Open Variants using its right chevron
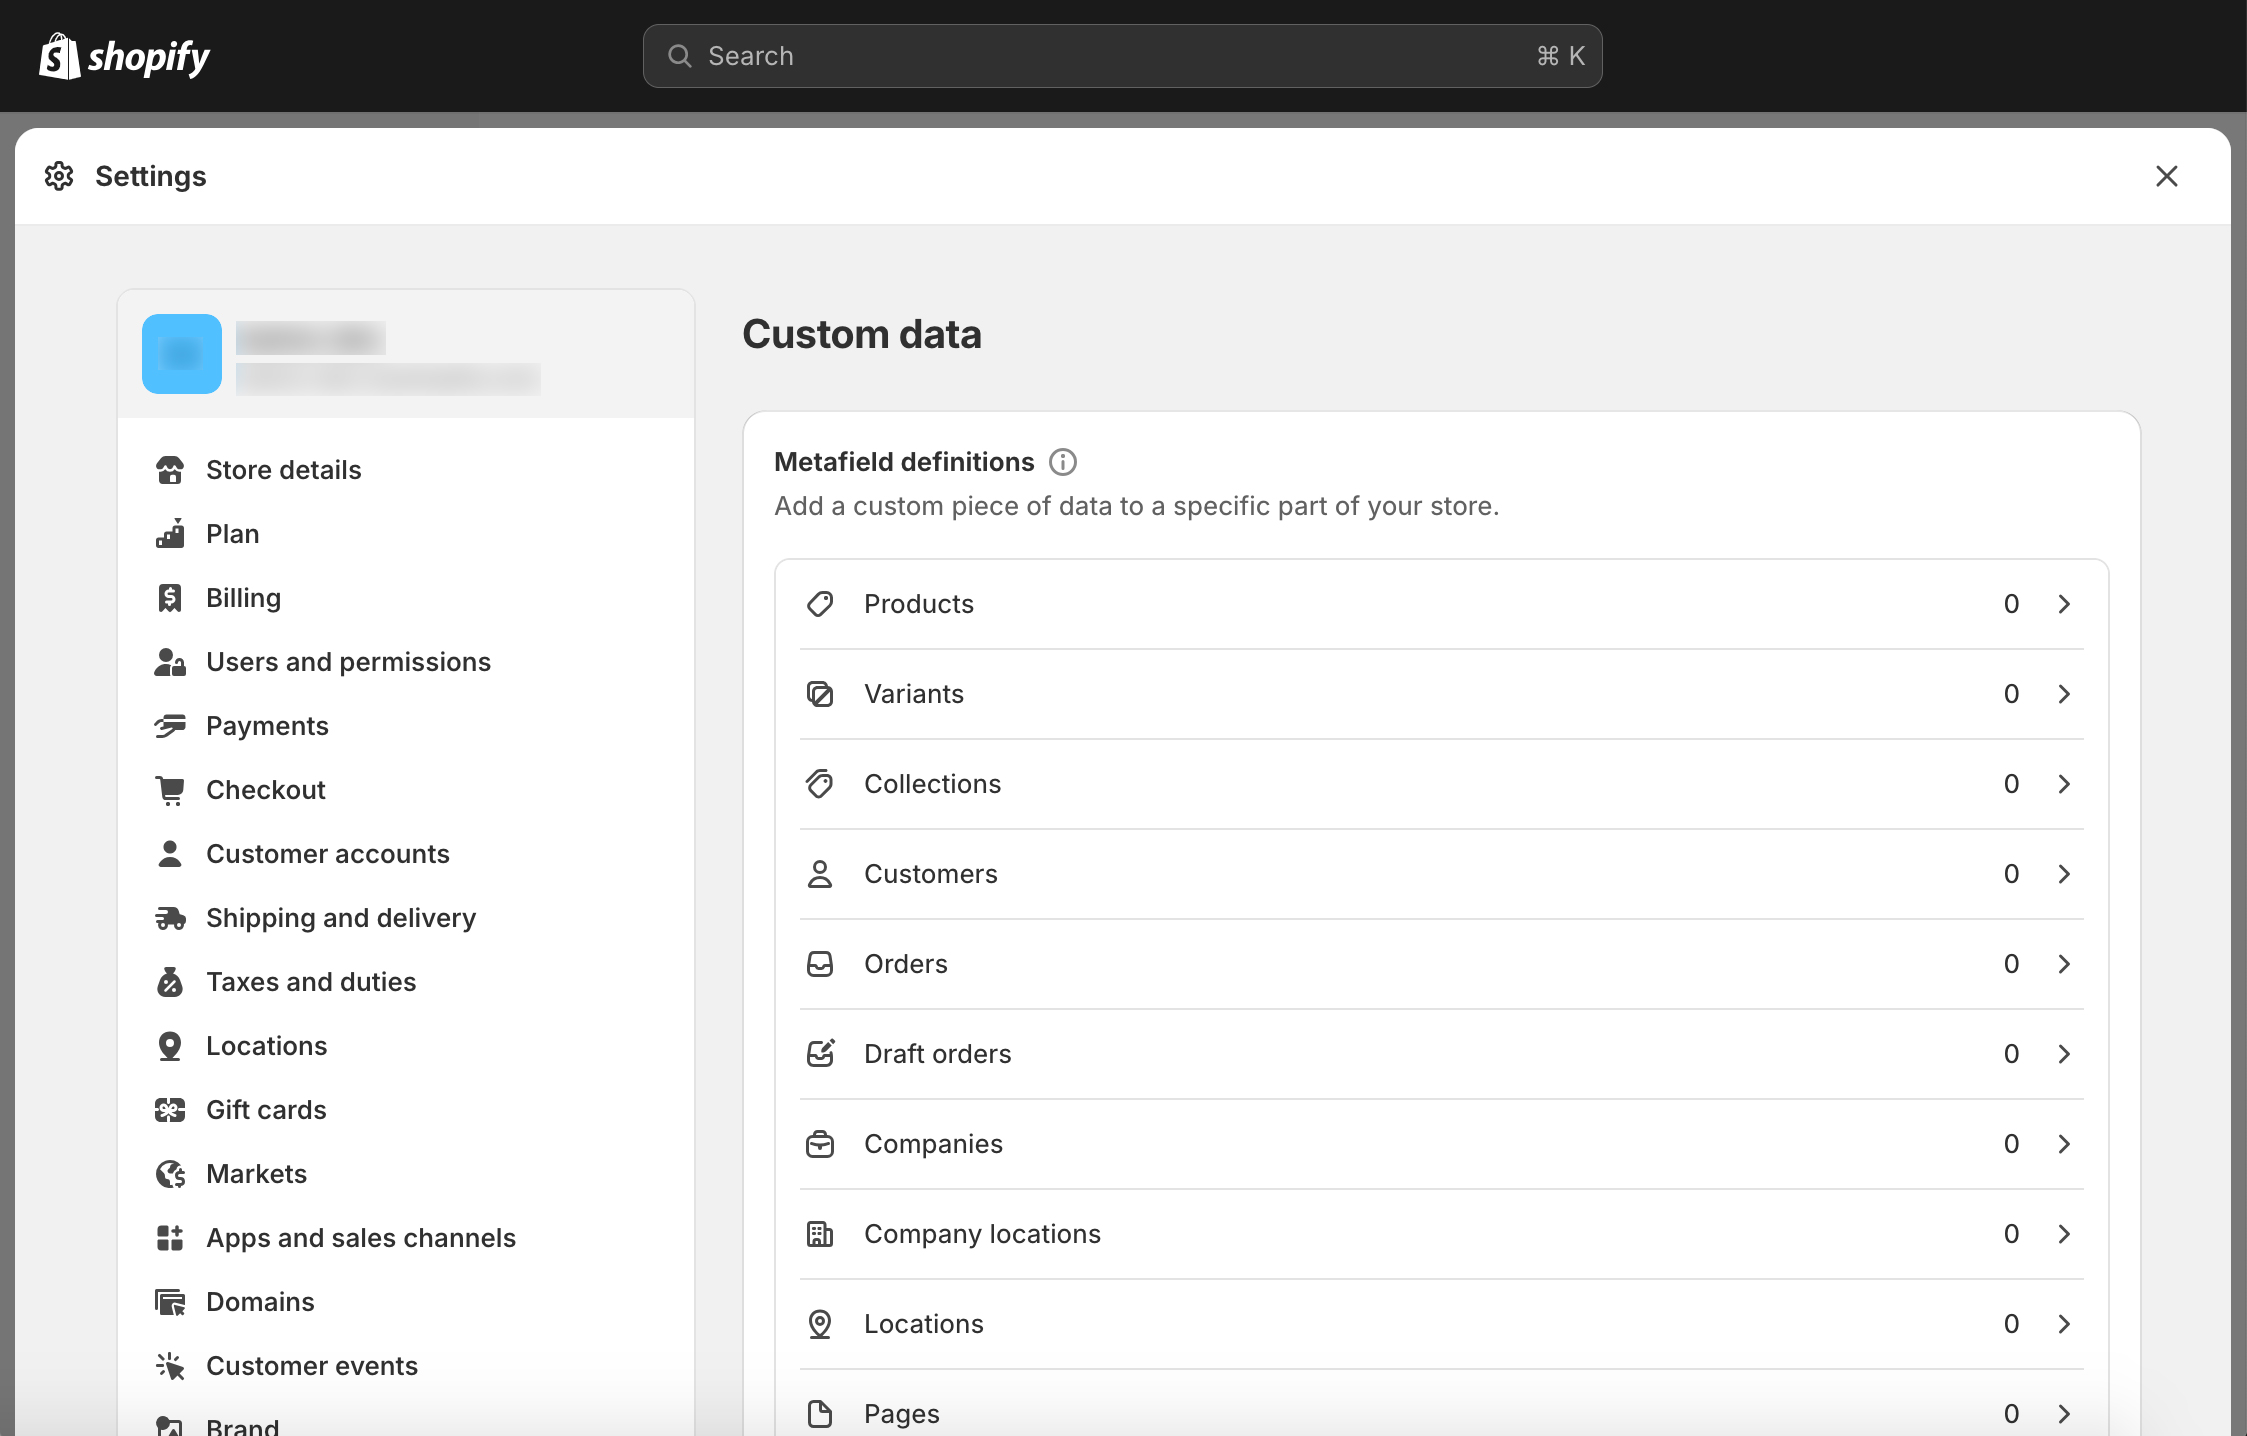Image resolution: width=2247 pixels, height=1436 pixels. click(2064, 694)
